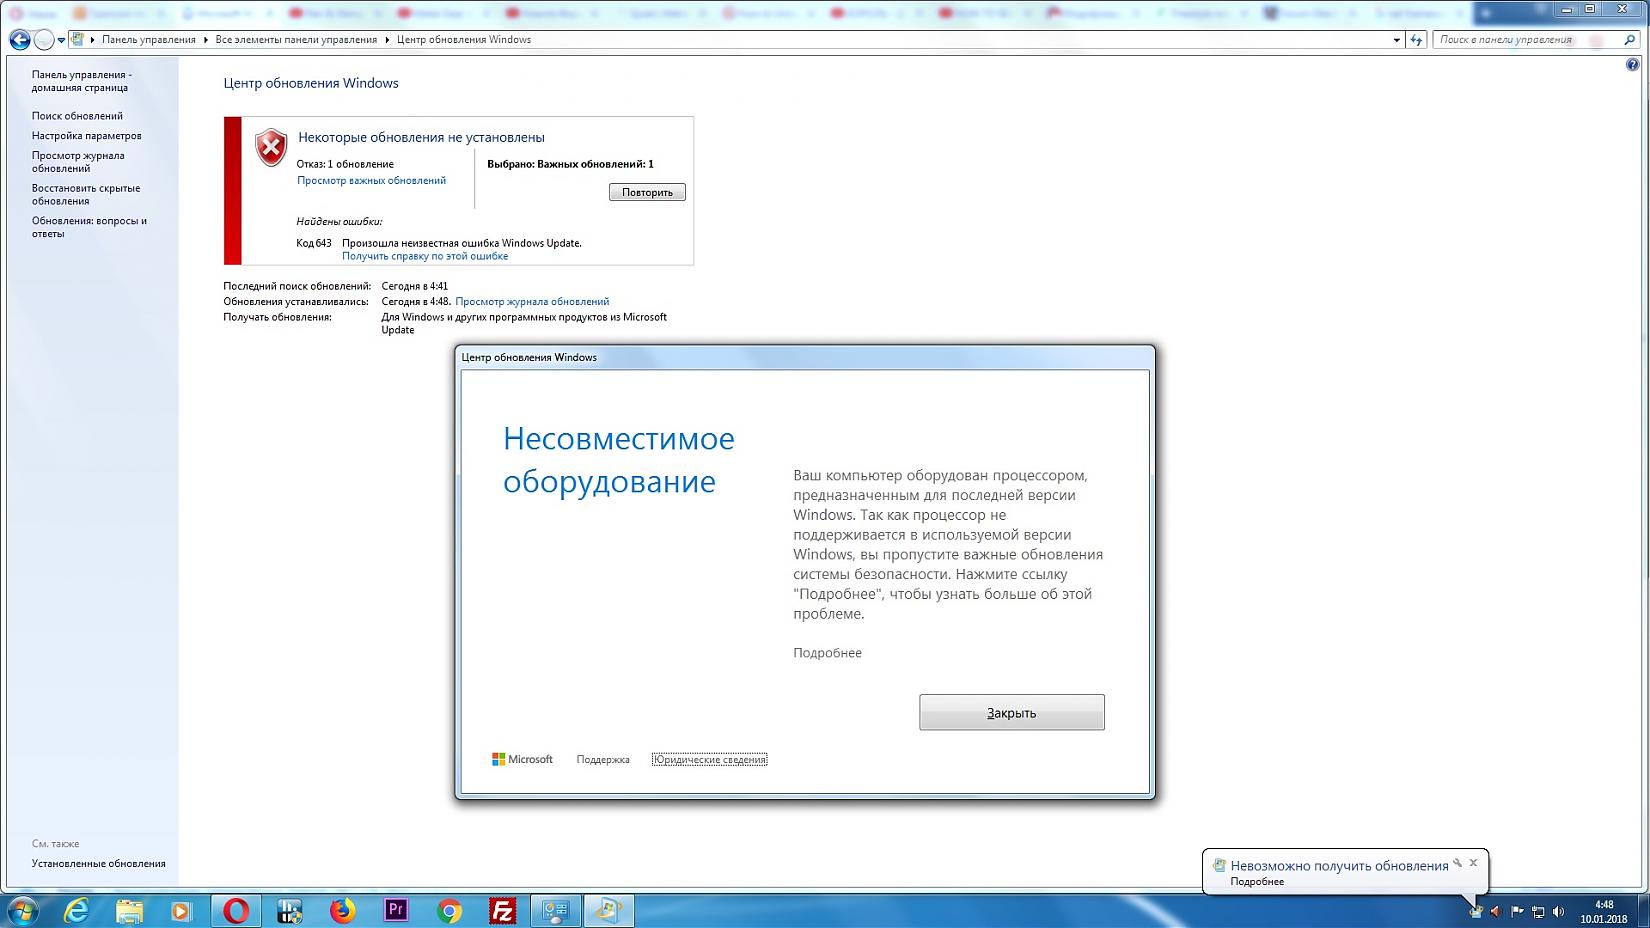This screenshot has height=928, width=1650.
Task: Expand breadcrumb arrow after 'Панель управления'
Action: pos(206,40)
